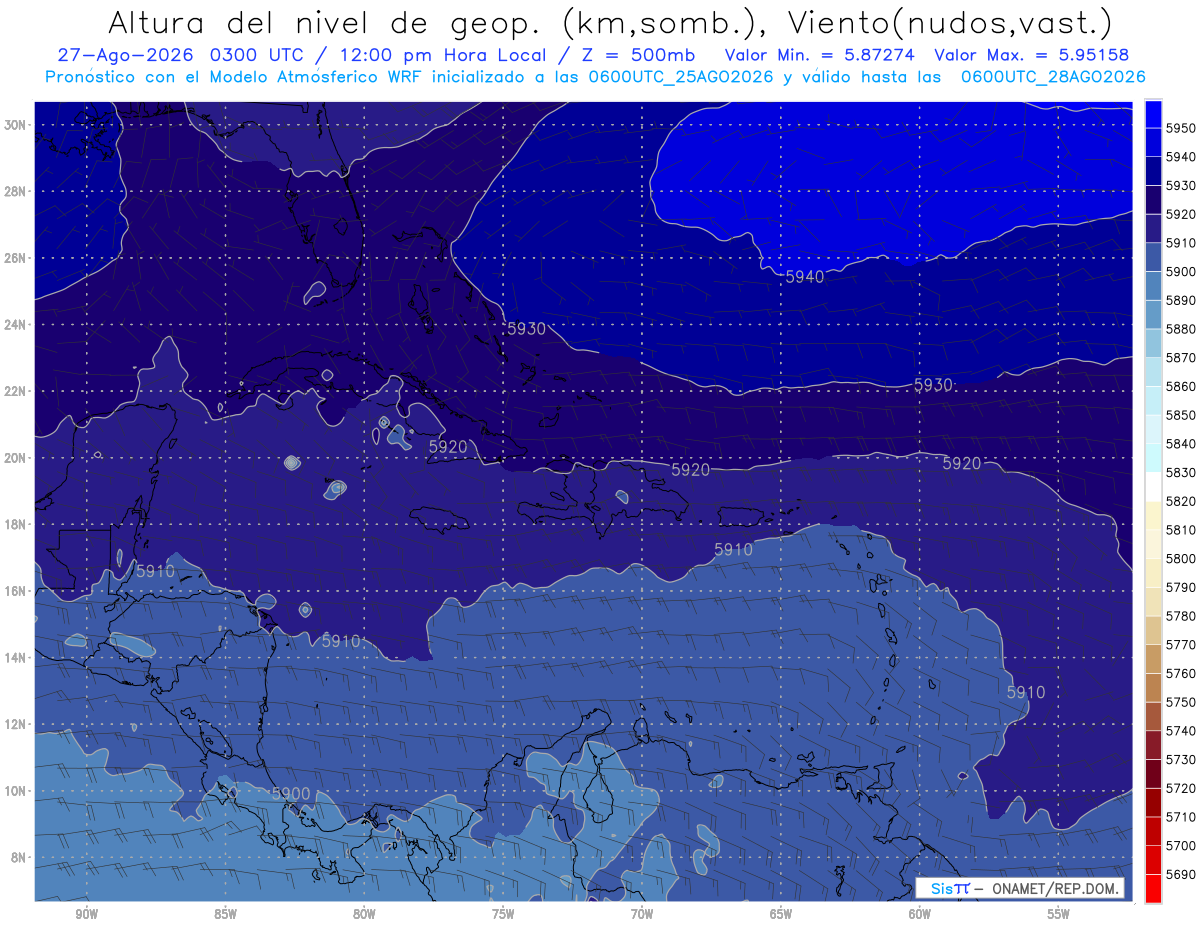Click the 16N latitude axis label
Image resolution: width=1200 pixels, height=927 pixels.
click(15, 591)
